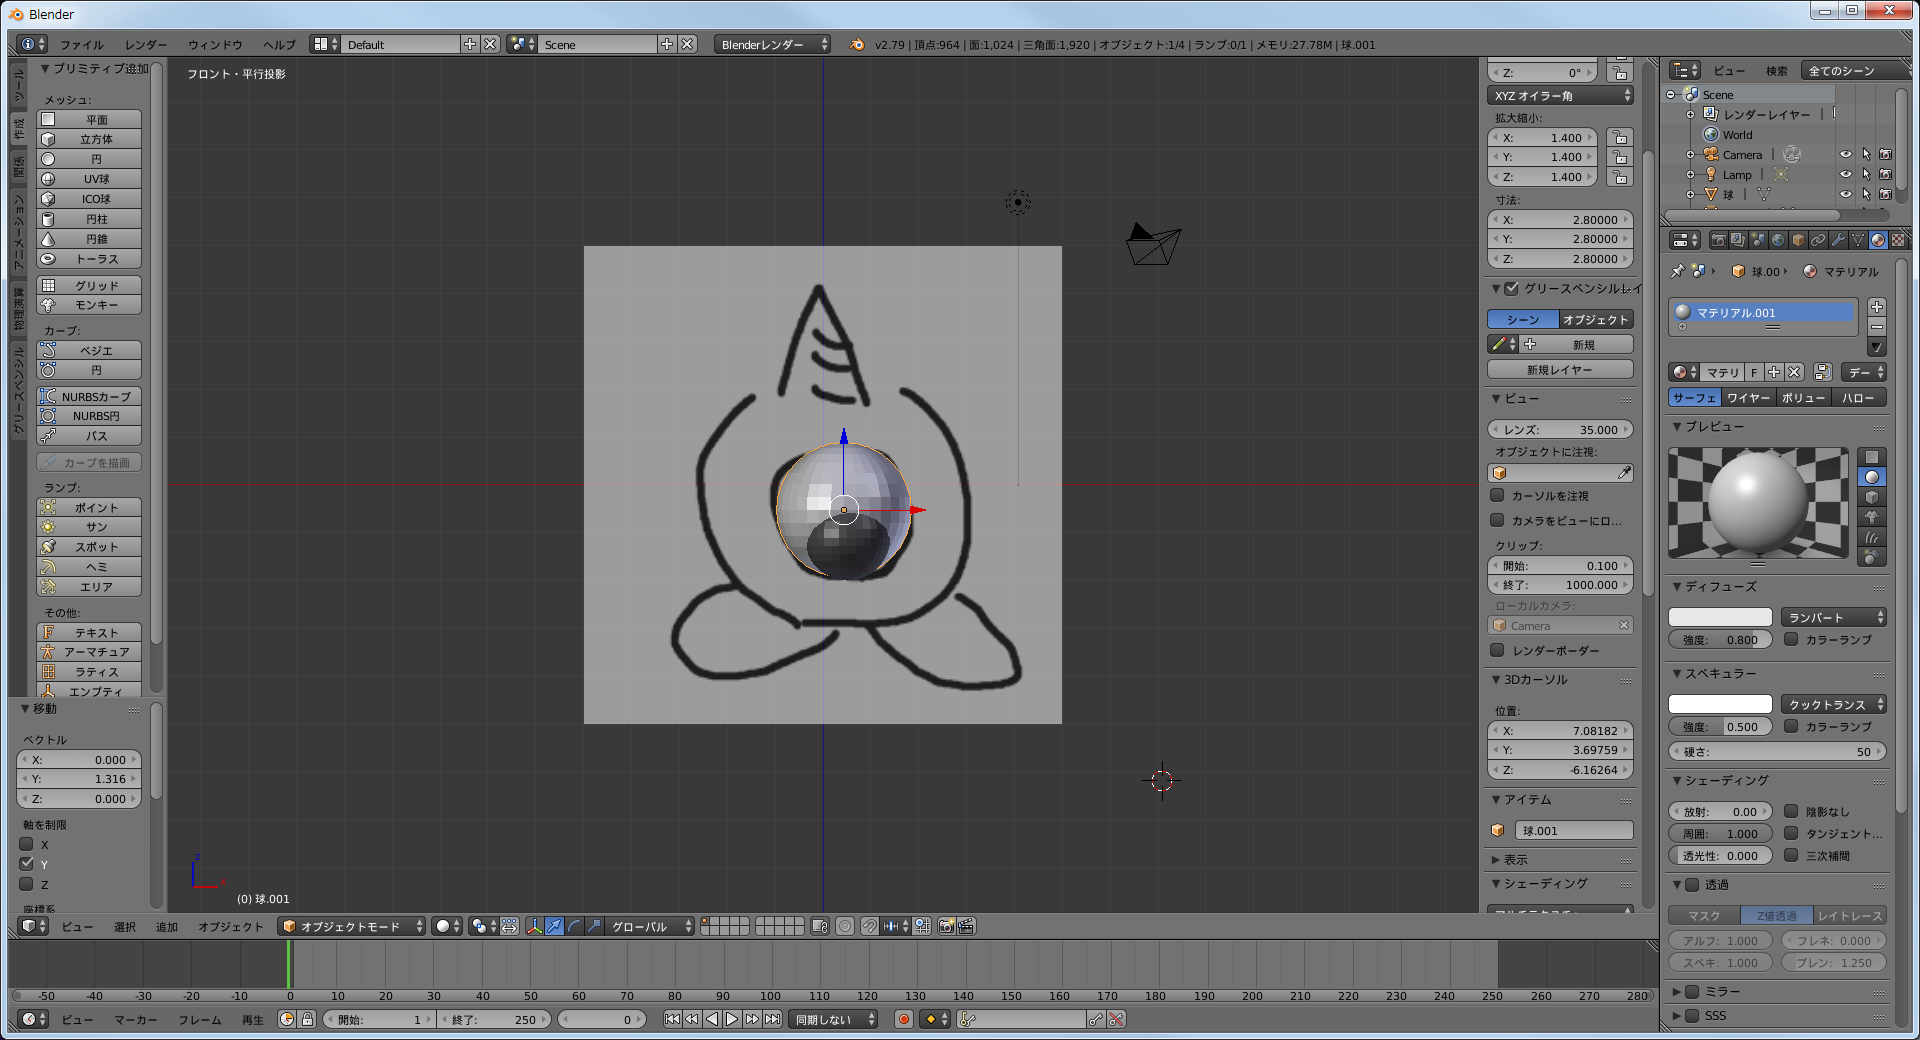This screenshot has height=1040, width=1920.
Task: Enable the Transparency panel checkbox
Action: pyautogui.click(x=1693, y=885)
